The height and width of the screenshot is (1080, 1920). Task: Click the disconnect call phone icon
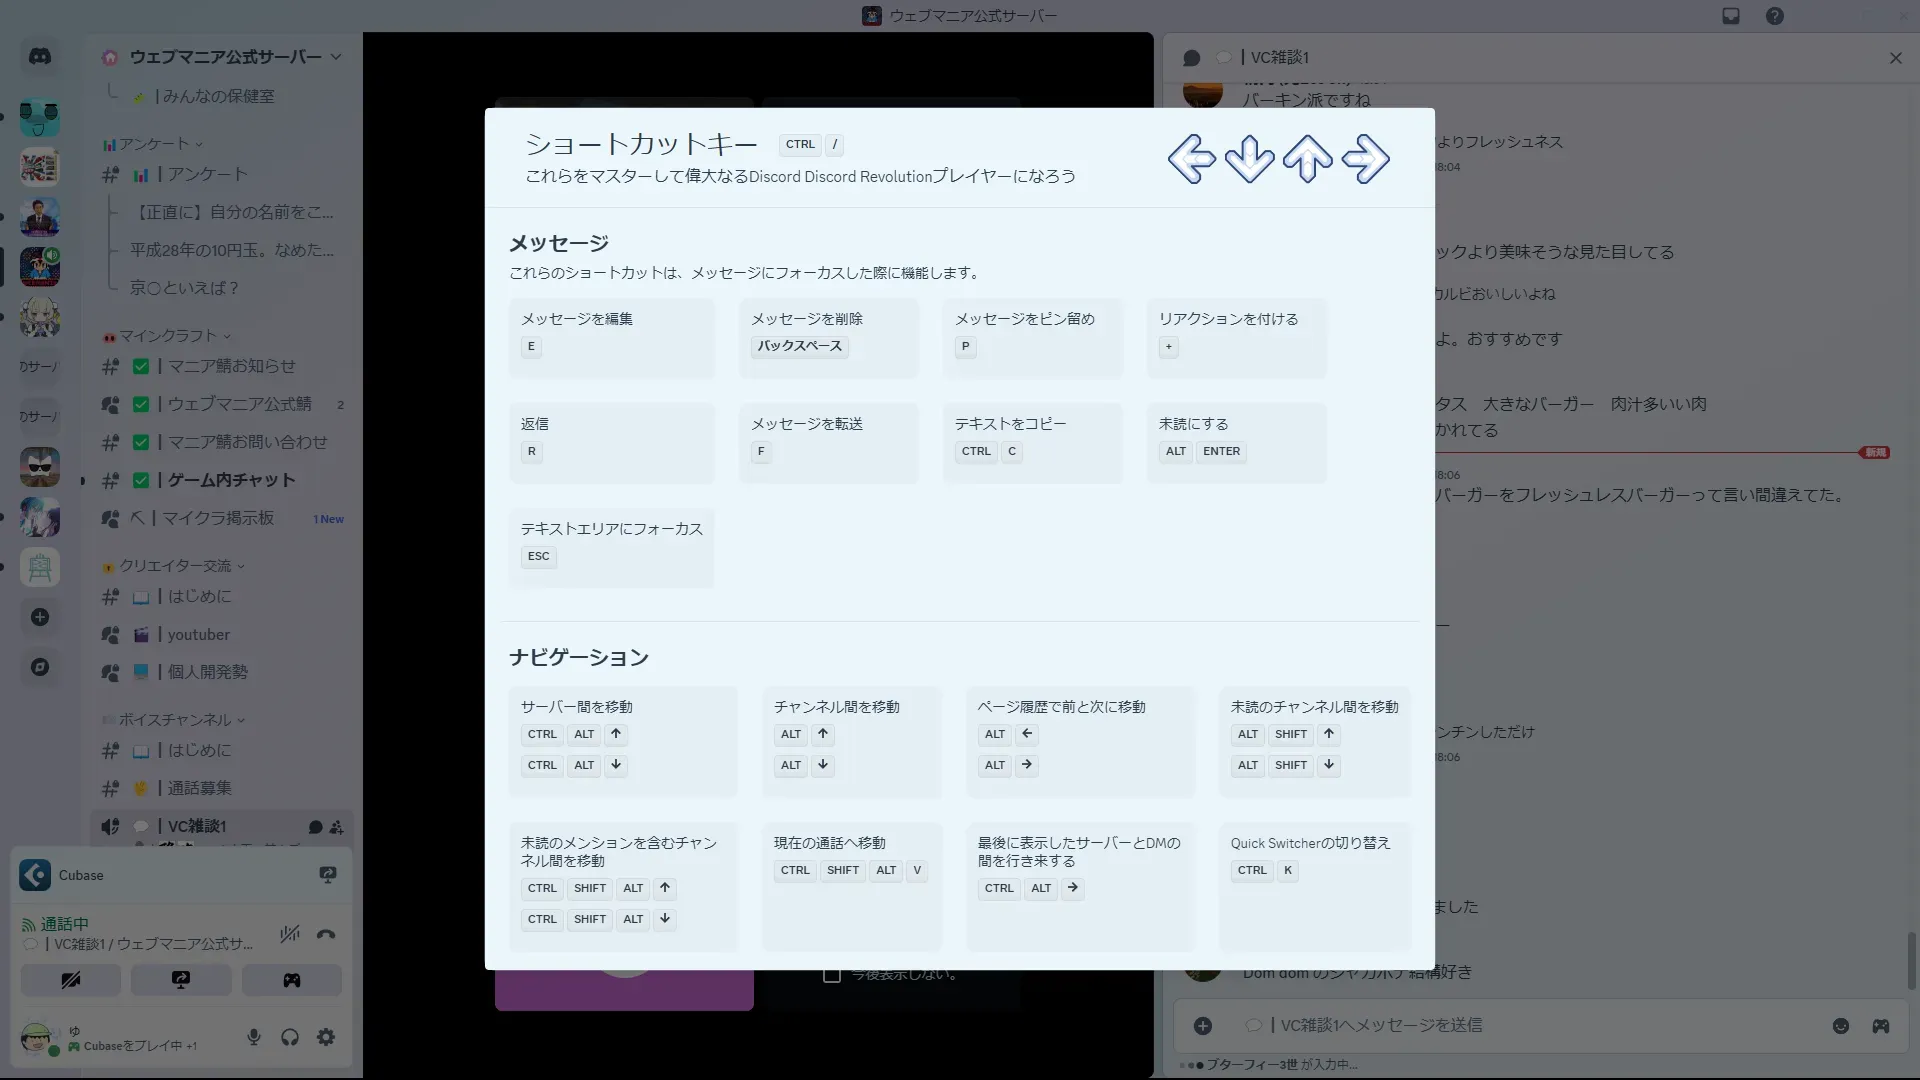tap(326, 935)
